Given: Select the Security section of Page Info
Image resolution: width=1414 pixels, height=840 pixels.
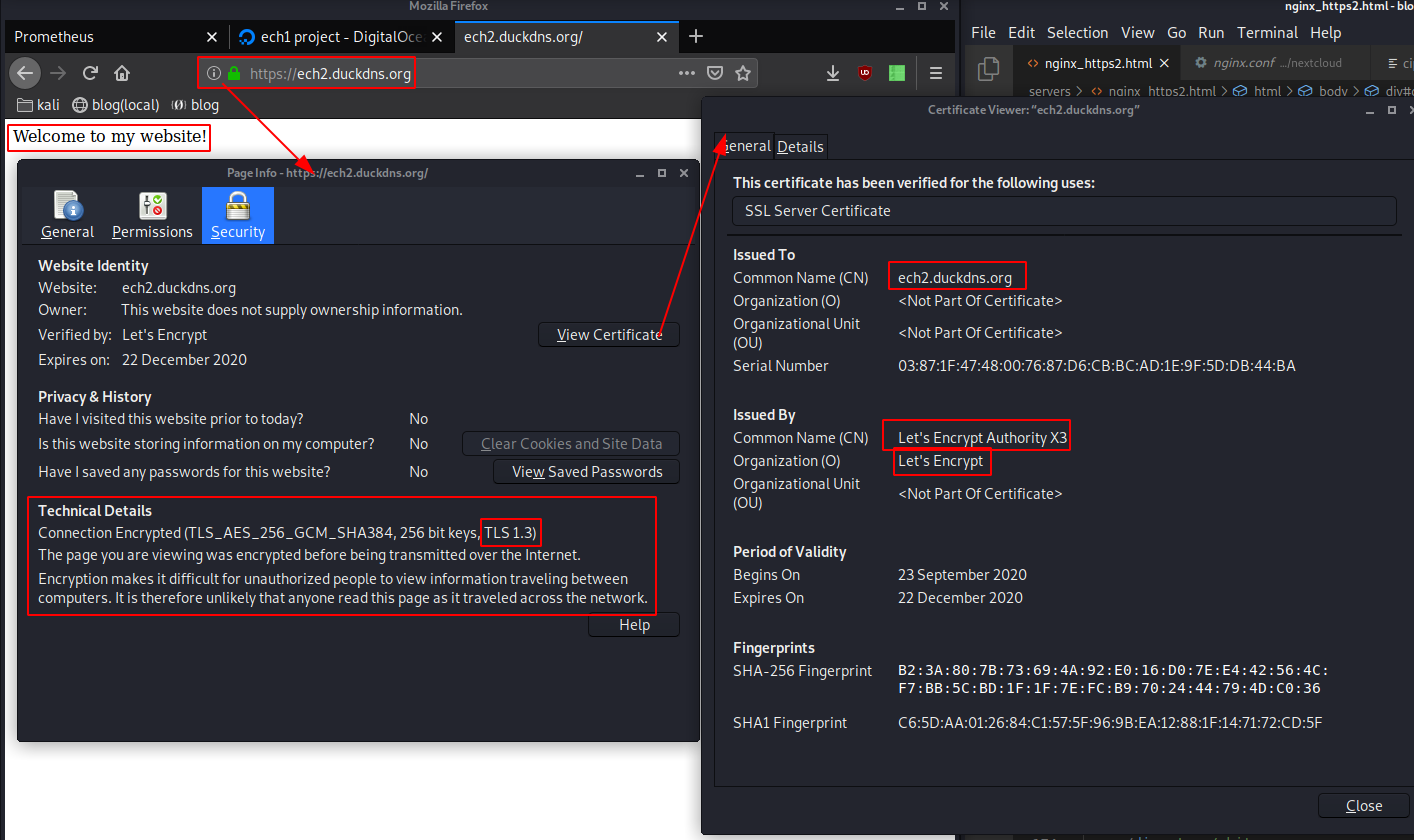Looking at the screenshot, I should point(237,215).
